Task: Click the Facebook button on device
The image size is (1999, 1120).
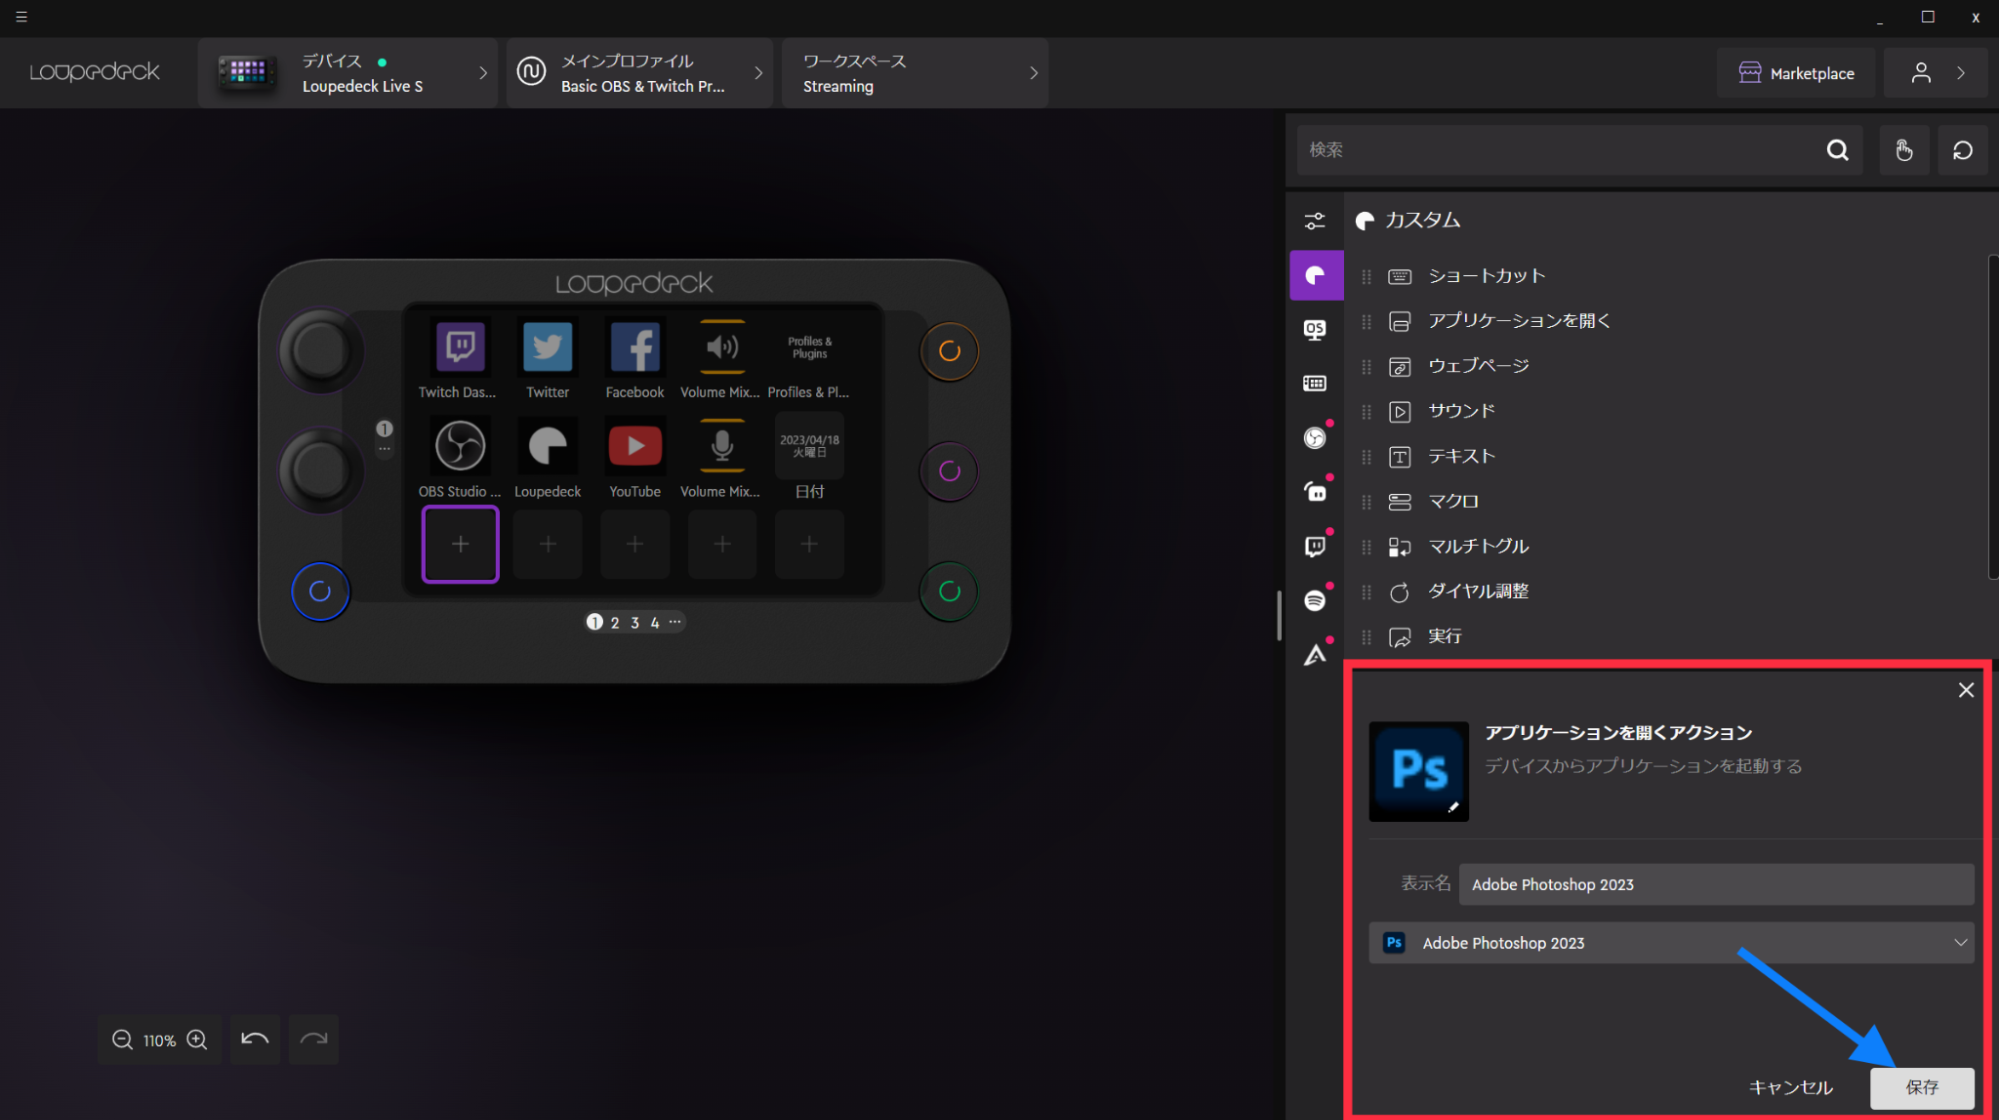Action: pos(635,347)
